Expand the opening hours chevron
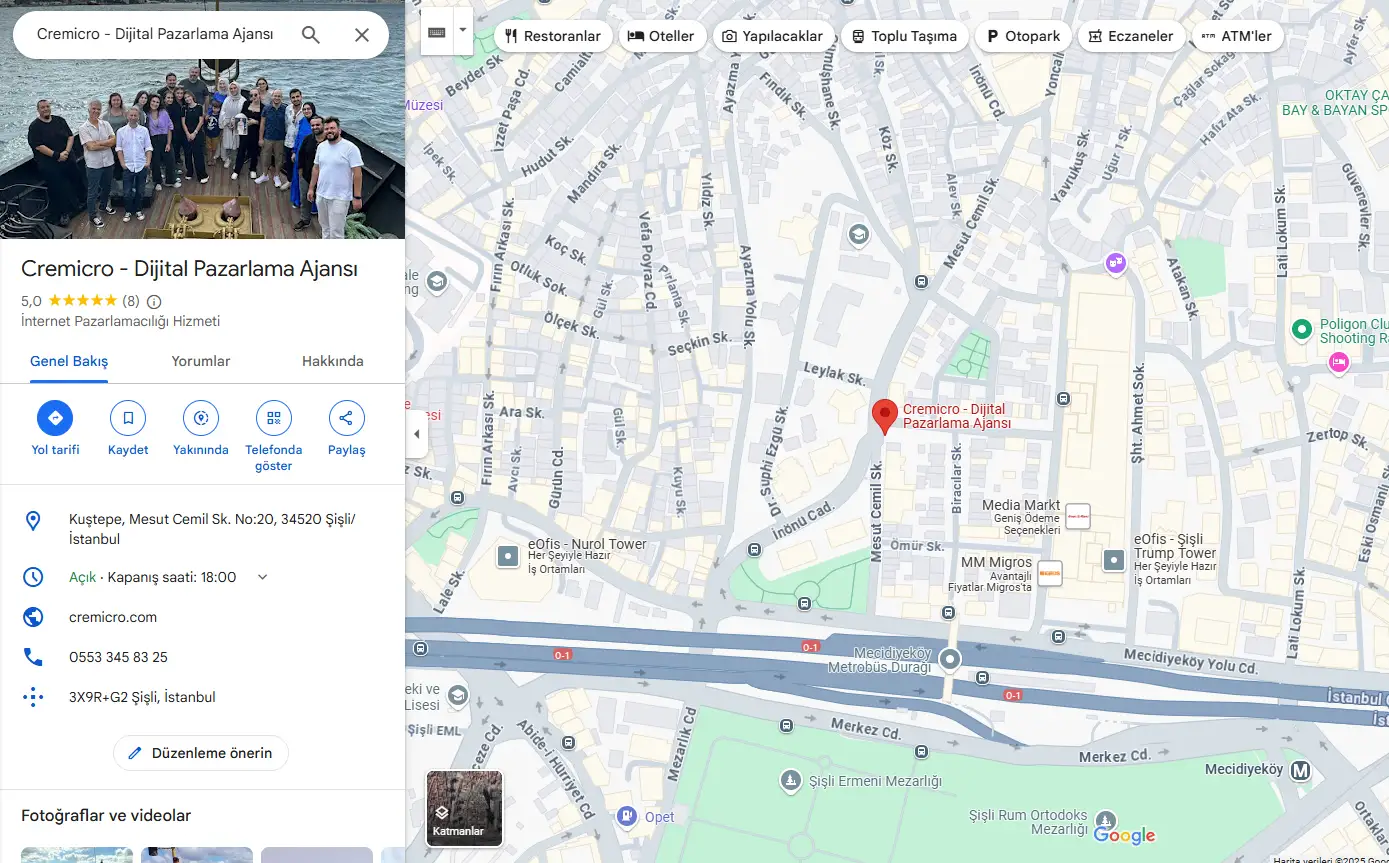Image resolution: width=1389 pixels, height=863 pixels. [263, 577]
